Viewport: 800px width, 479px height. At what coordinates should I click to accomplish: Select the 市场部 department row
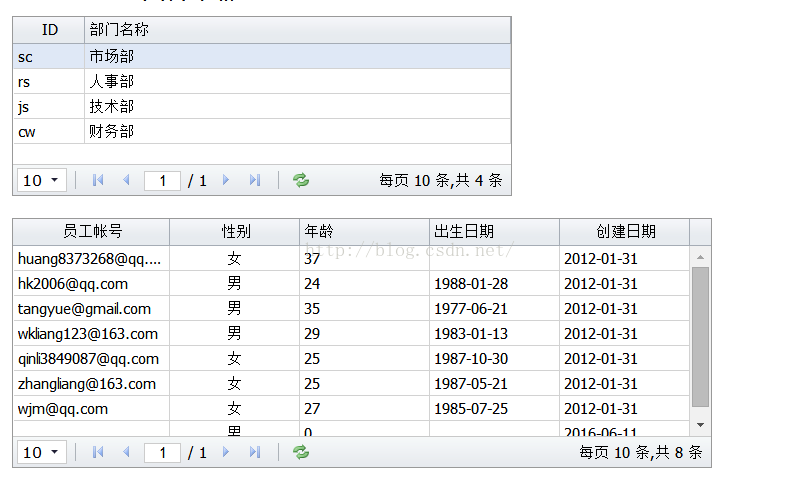tap(262, 56)
